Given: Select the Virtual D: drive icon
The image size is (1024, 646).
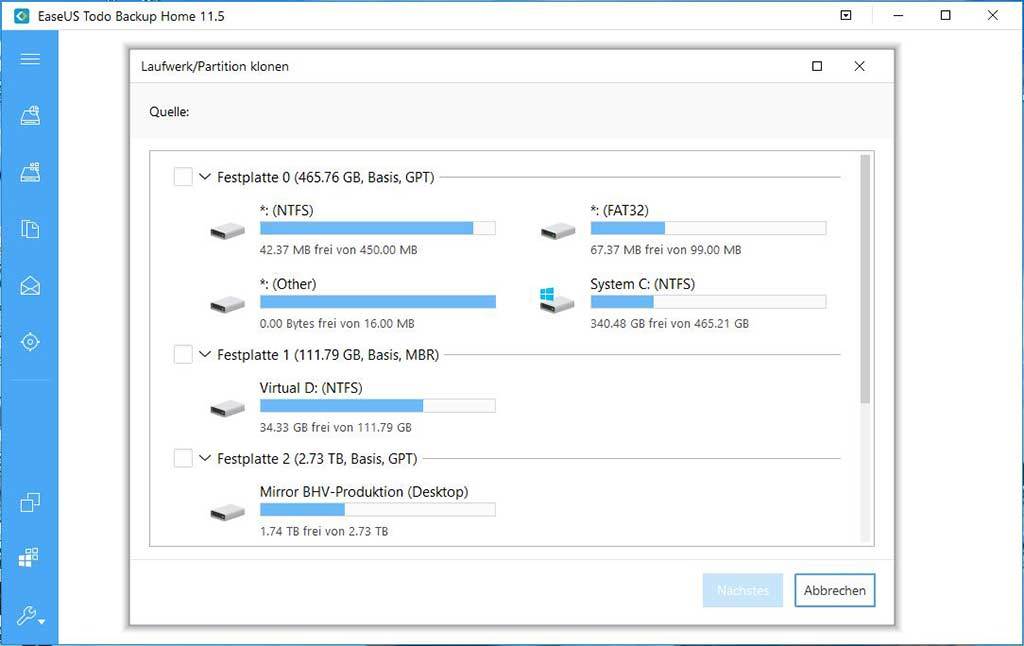Looking at the screenshot, I should pyautogui.click(x=227, y=409).
